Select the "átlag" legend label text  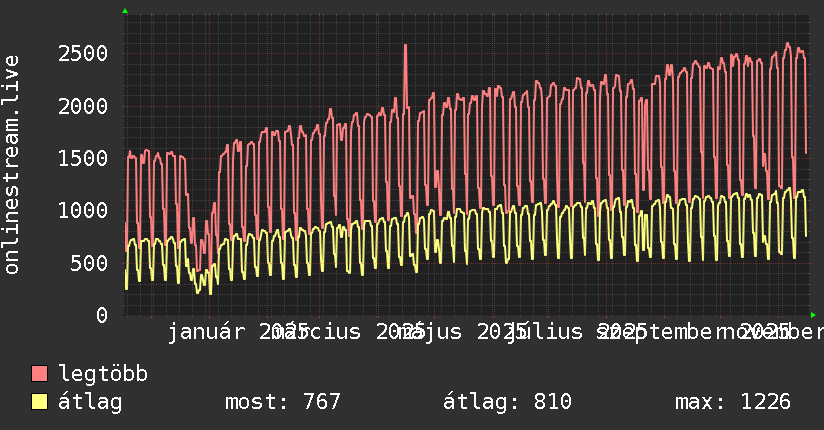(91, 402)
